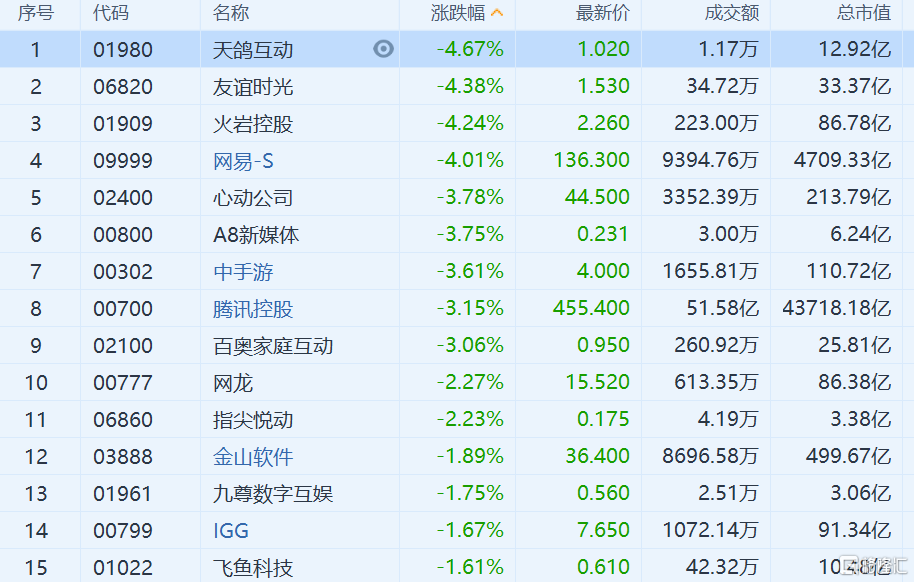Click the 总市值 column header
The height and width of the screenshot is (582, 914).
click(863, 13)
